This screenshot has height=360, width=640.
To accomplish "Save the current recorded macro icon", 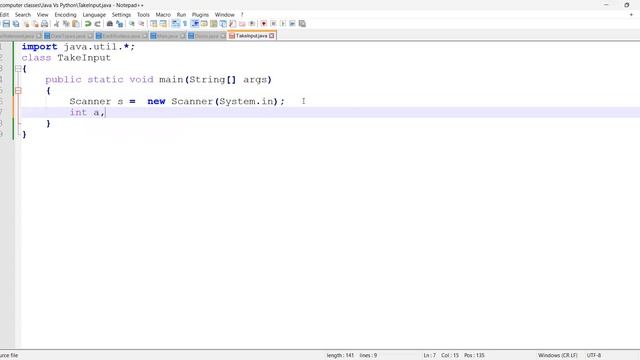I will point(302,24).
